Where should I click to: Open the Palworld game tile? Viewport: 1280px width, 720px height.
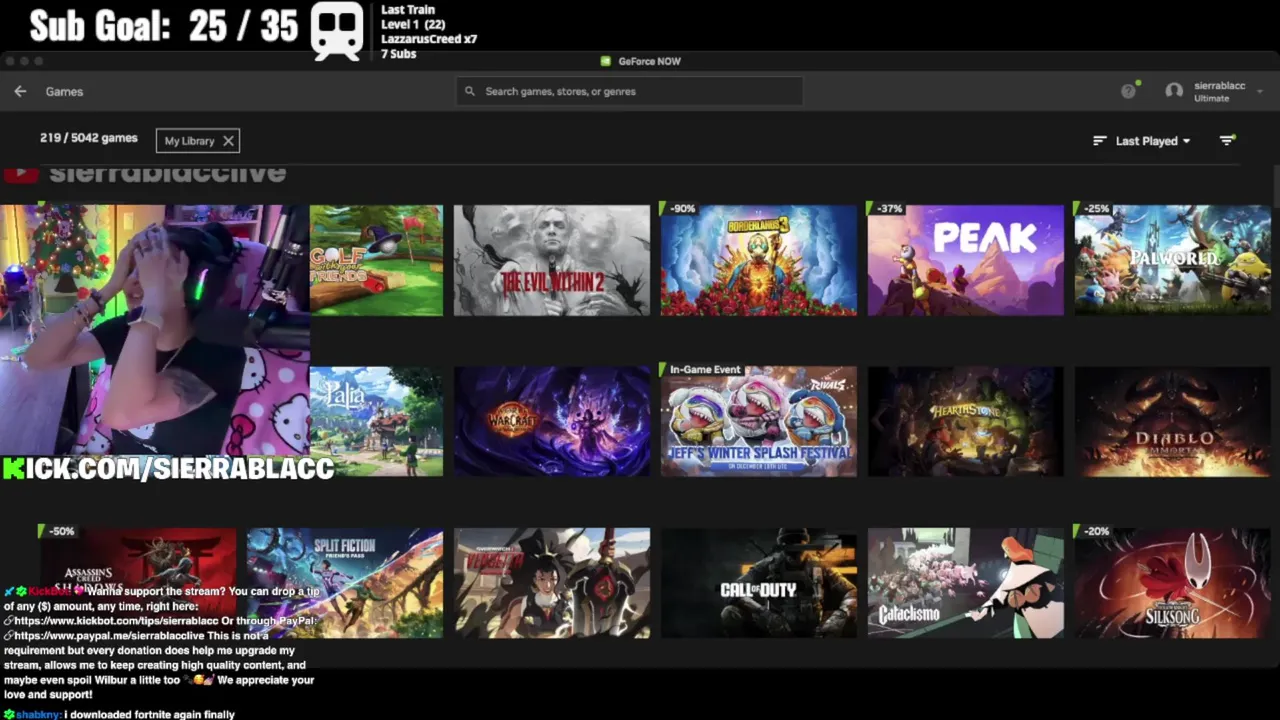tap(1173, 260)
